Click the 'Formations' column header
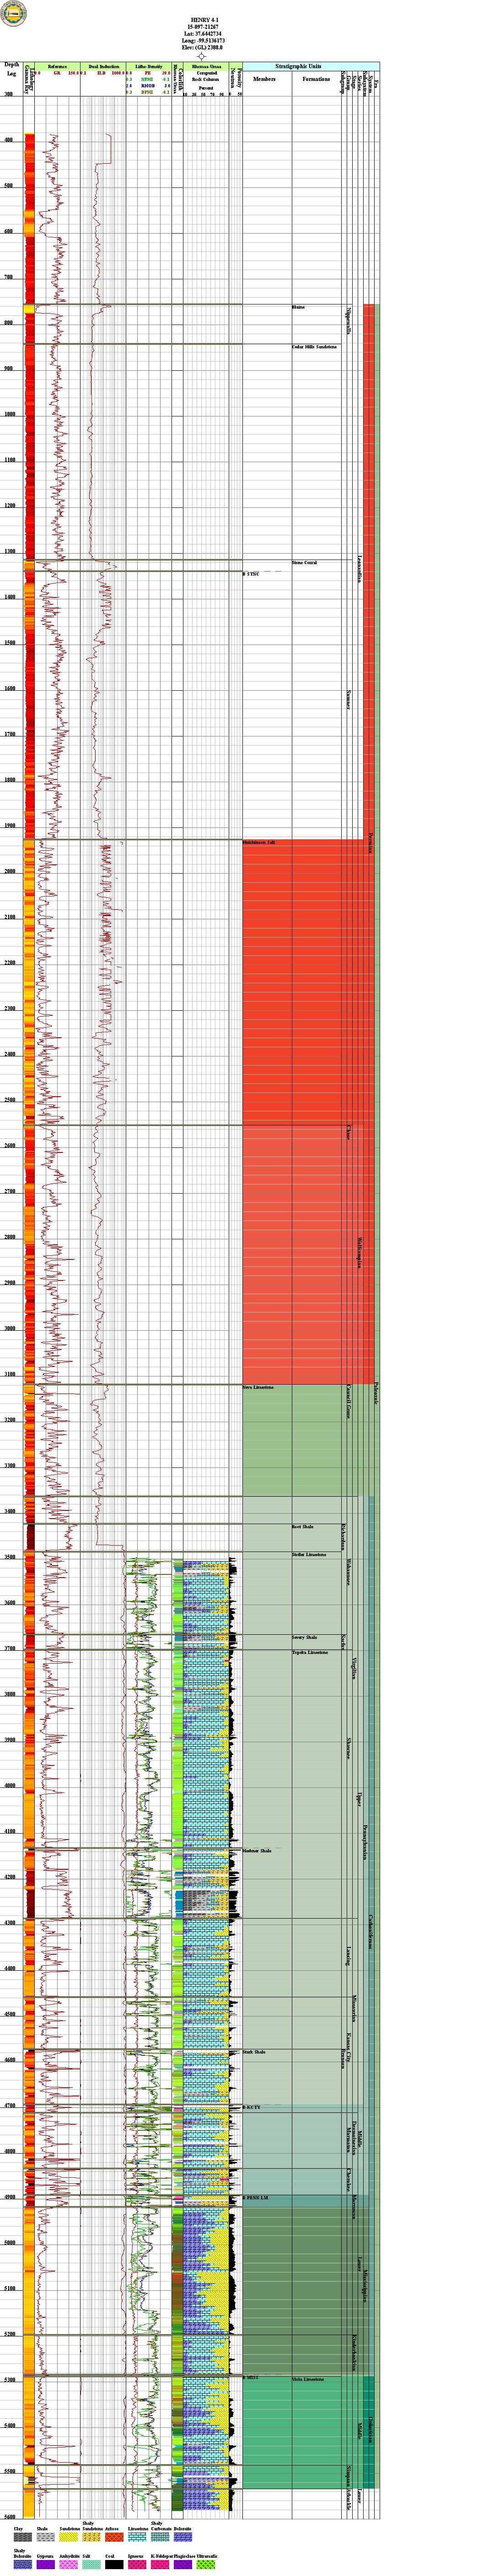This screenshot has width=494, height=2576. click(x=316, y=78)
